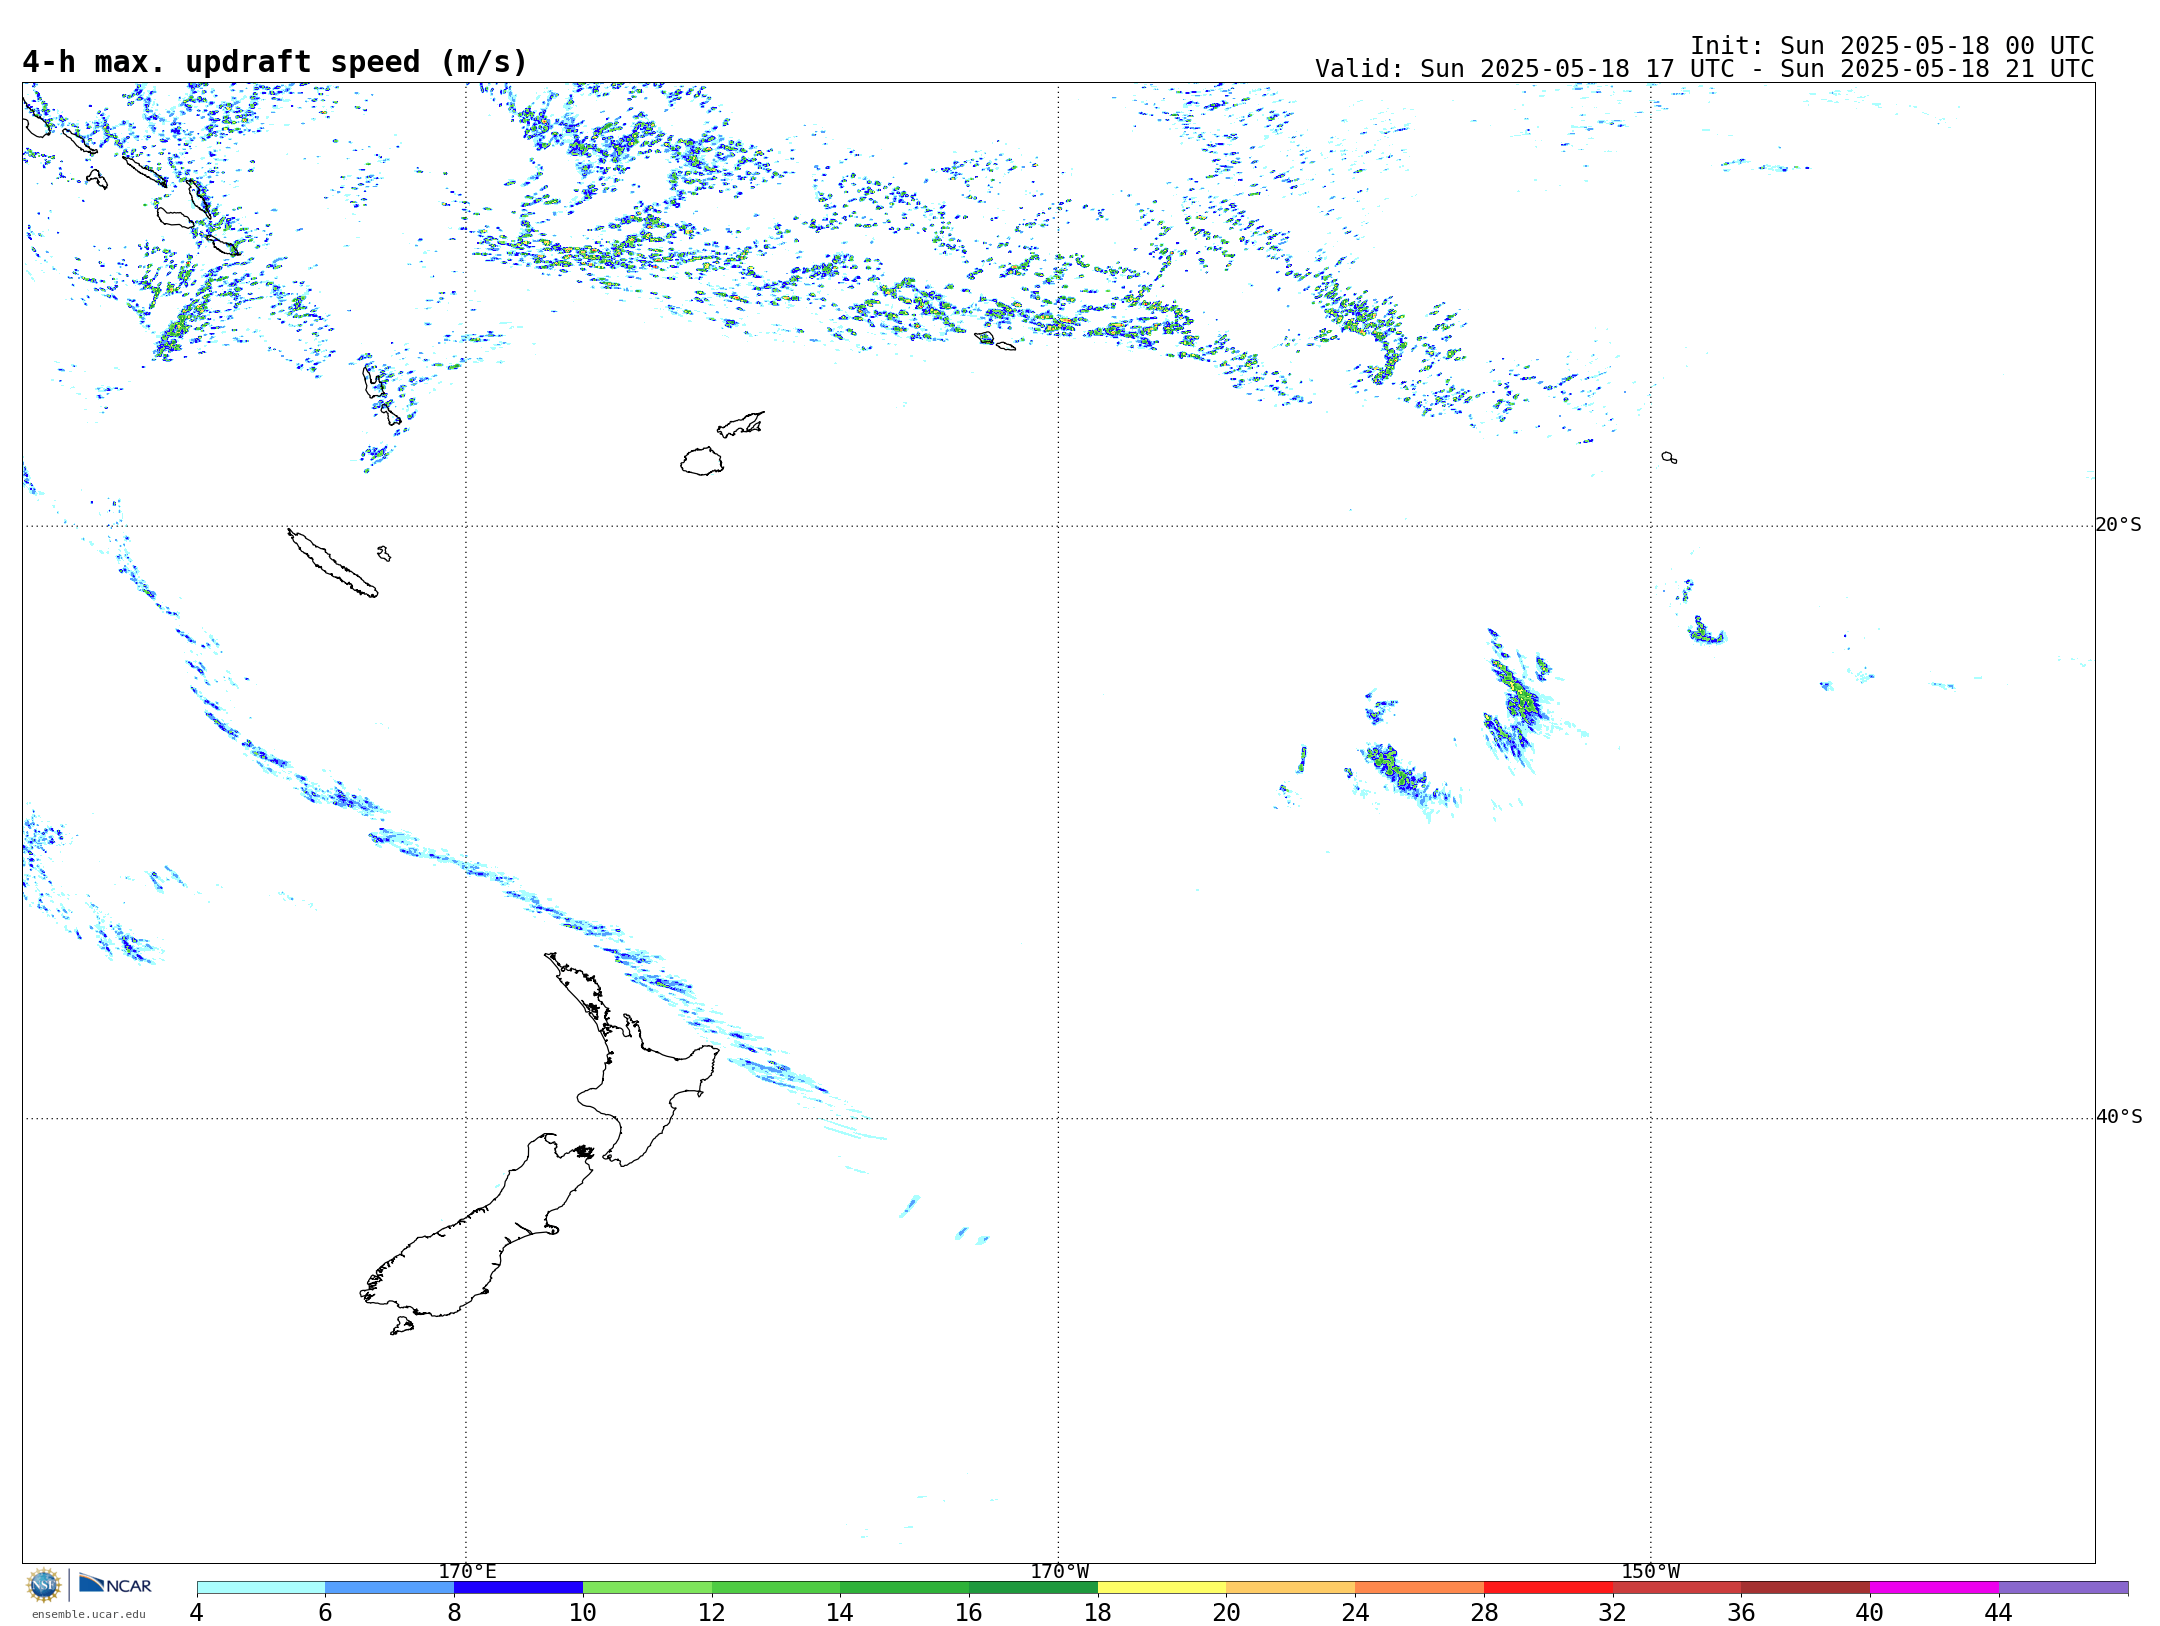Click the chart title '4-h max. updraft speed (m/s)'
Image resolution: width=2160 pixels, height=1626 pixels.
click(x=275, y=62)
